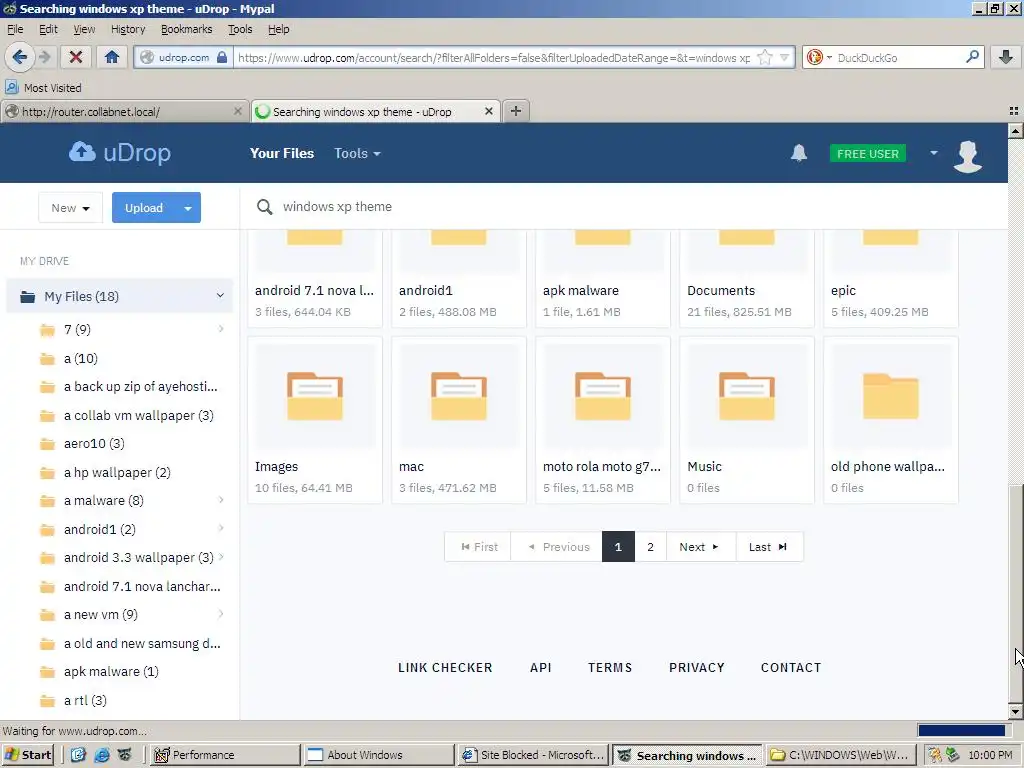This screenshot has width=1024, height=768.
Task: Click the search magnifier beside windows xp theme
Action: click(264, 207)
